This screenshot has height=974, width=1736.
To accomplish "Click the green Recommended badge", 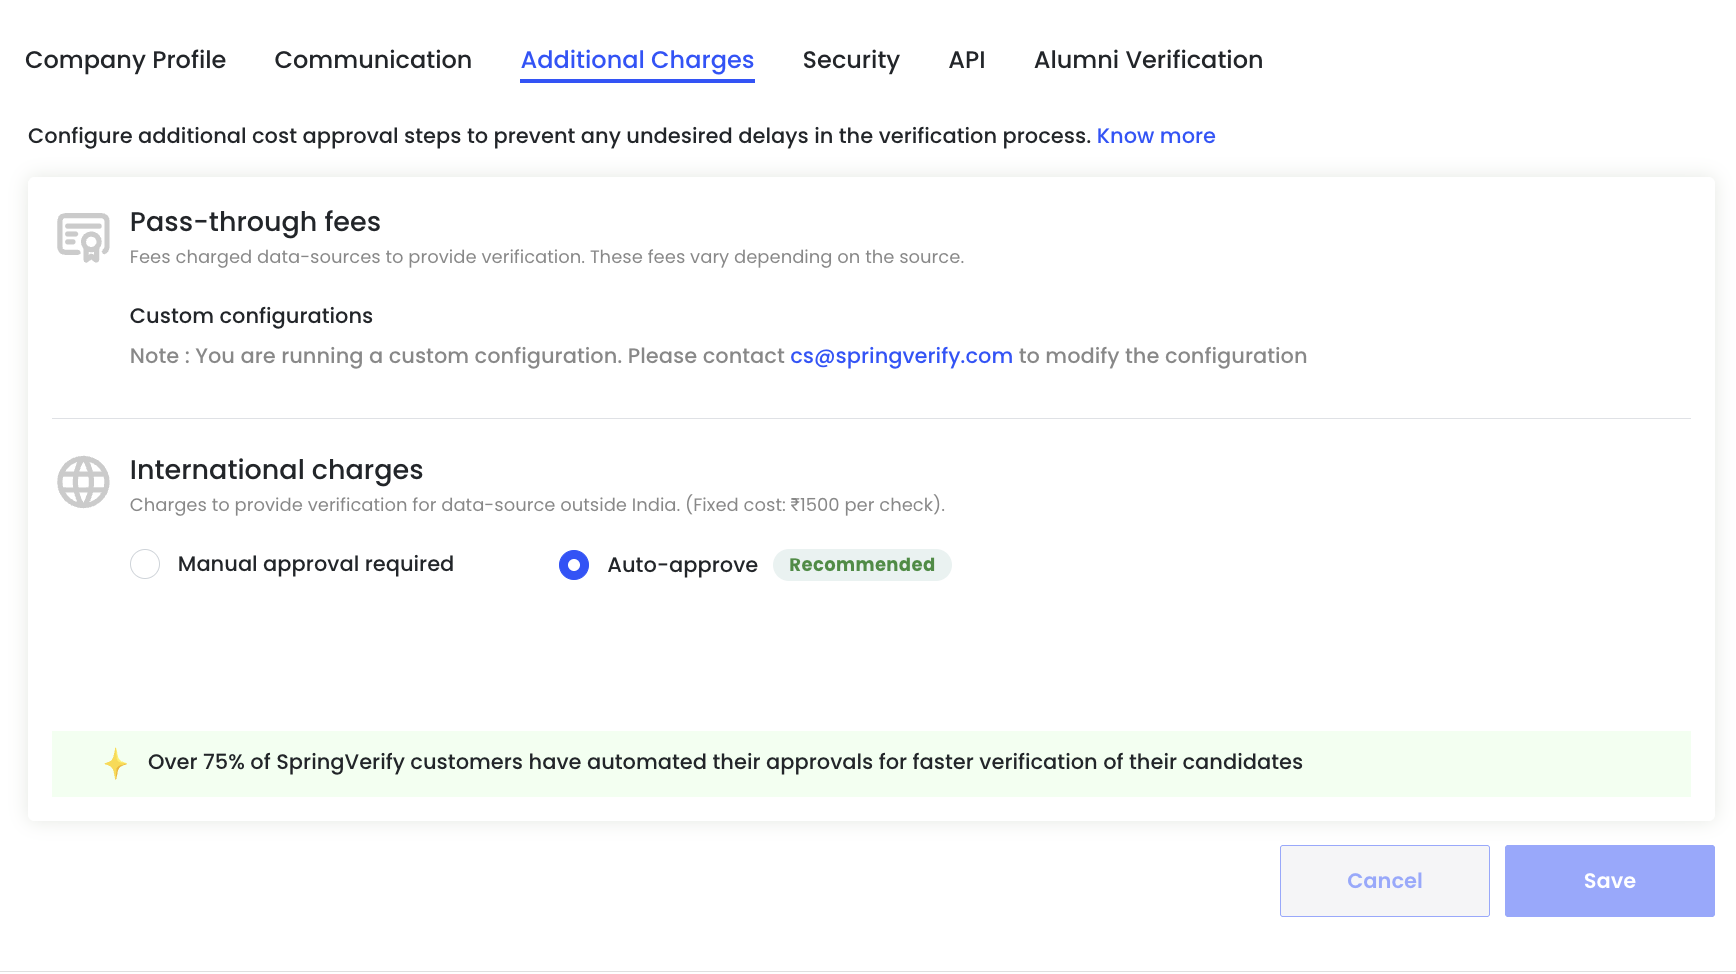I will click(861, 565).
